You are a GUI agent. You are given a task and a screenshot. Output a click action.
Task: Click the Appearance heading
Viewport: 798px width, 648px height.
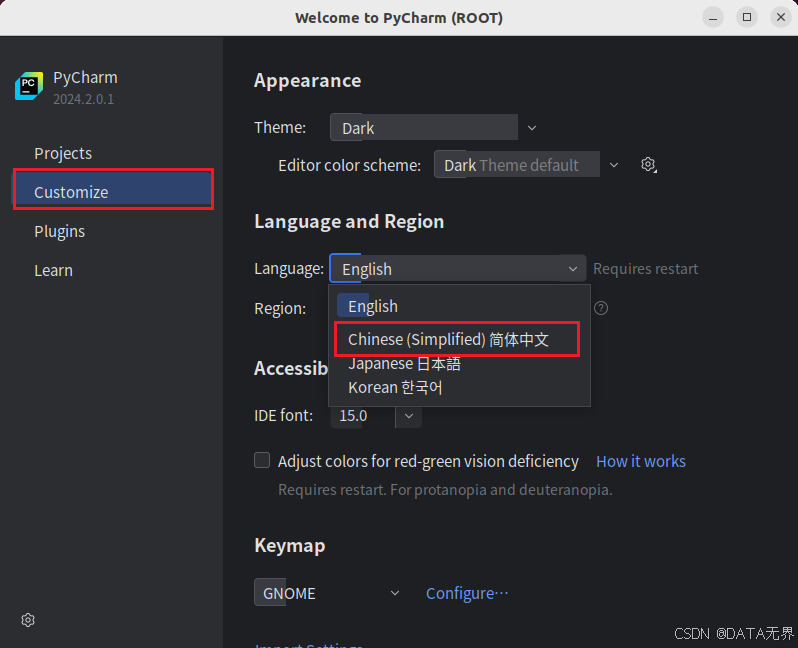(x=307, y=80)
